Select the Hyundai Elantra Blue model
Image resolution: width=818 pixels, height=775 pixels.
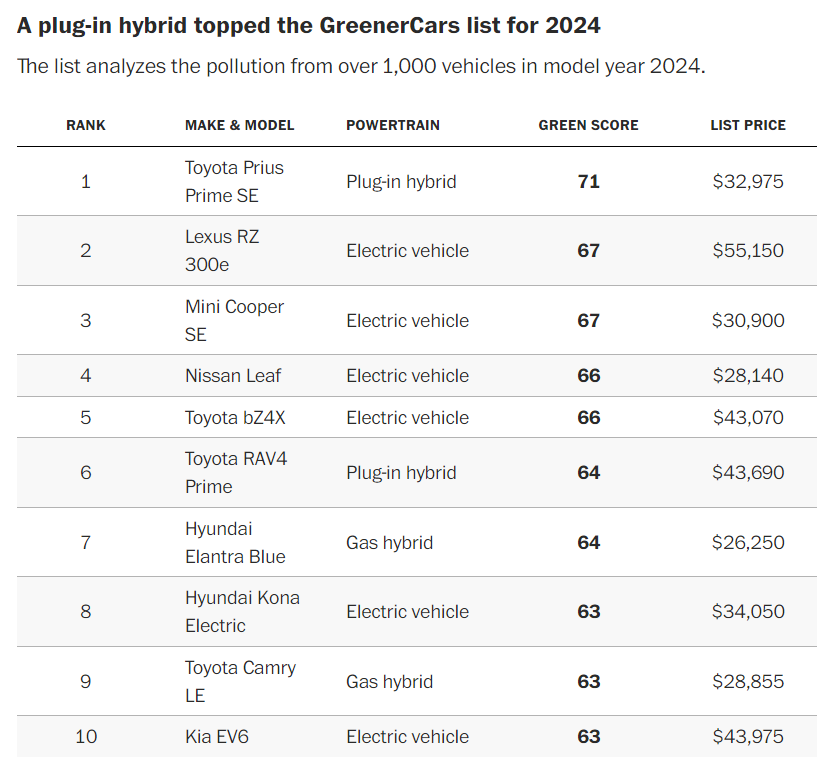pos(235,542)
